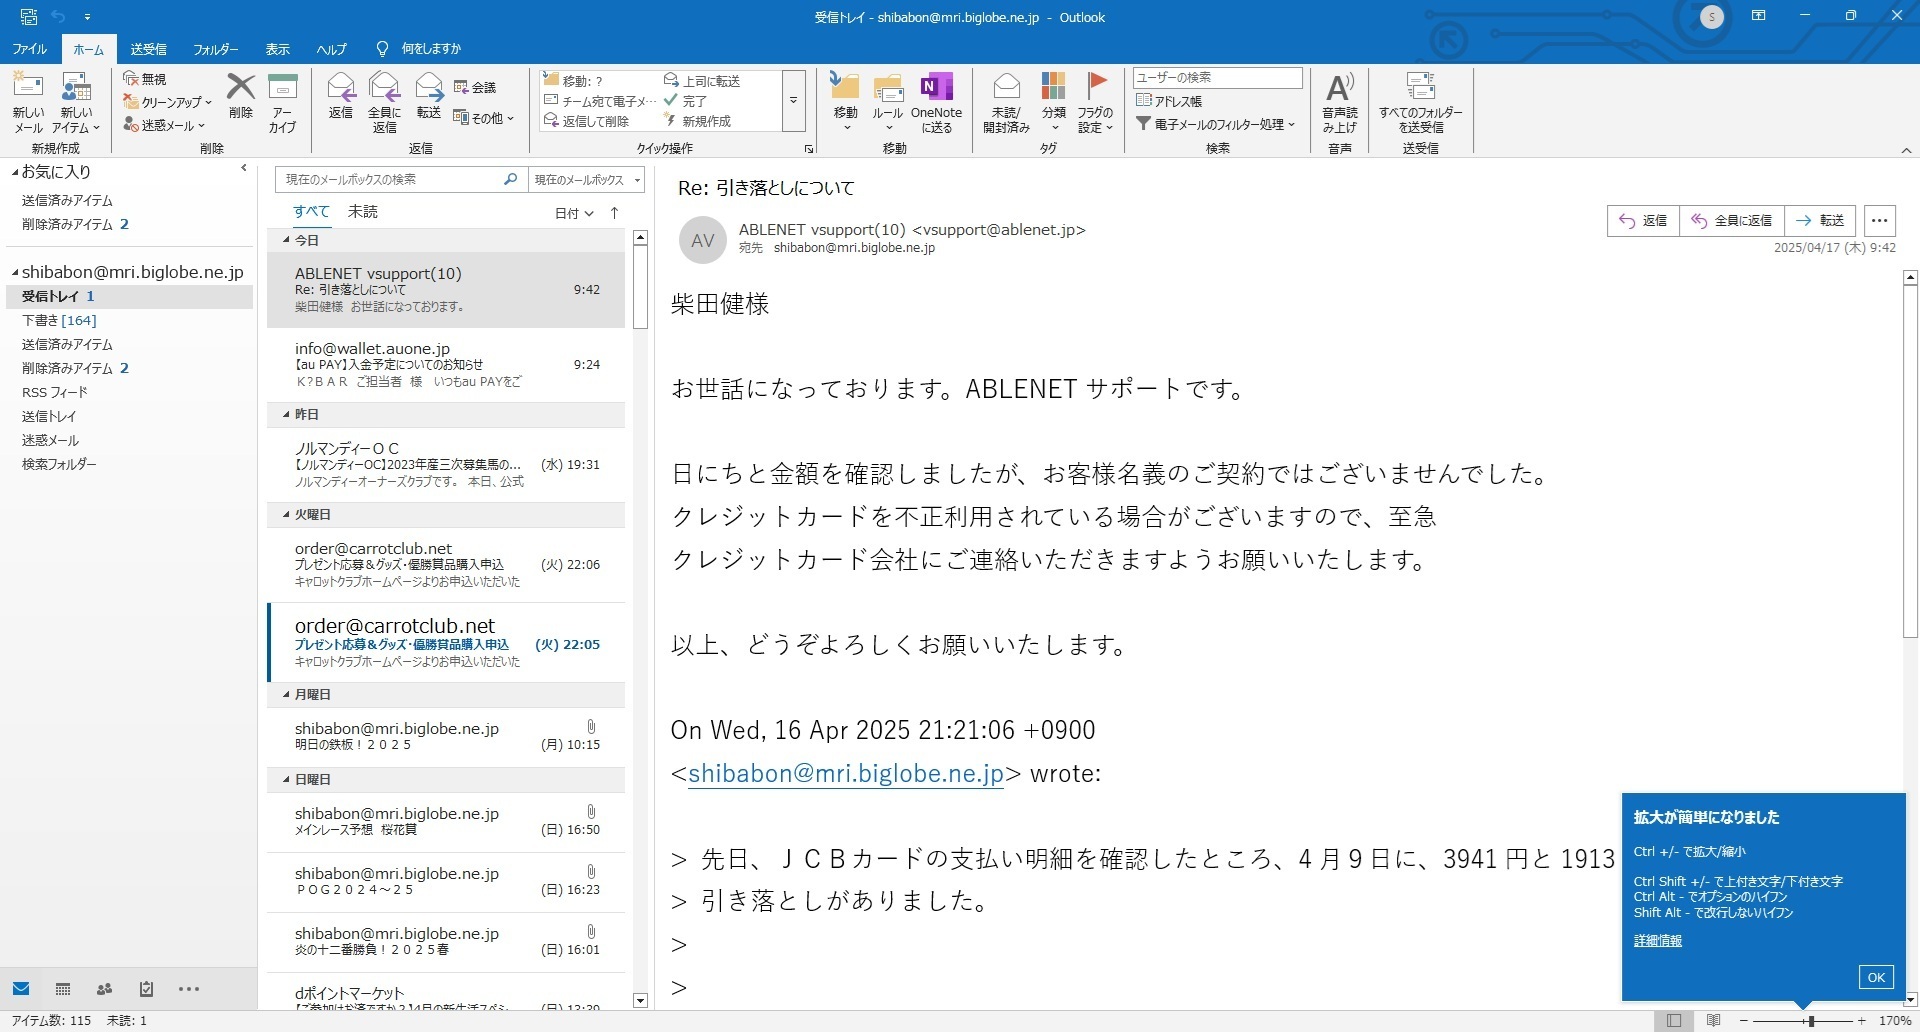Adjust the zoom slider handle
The image size is (1920, 1032).
click(x=1811, y=1021)
